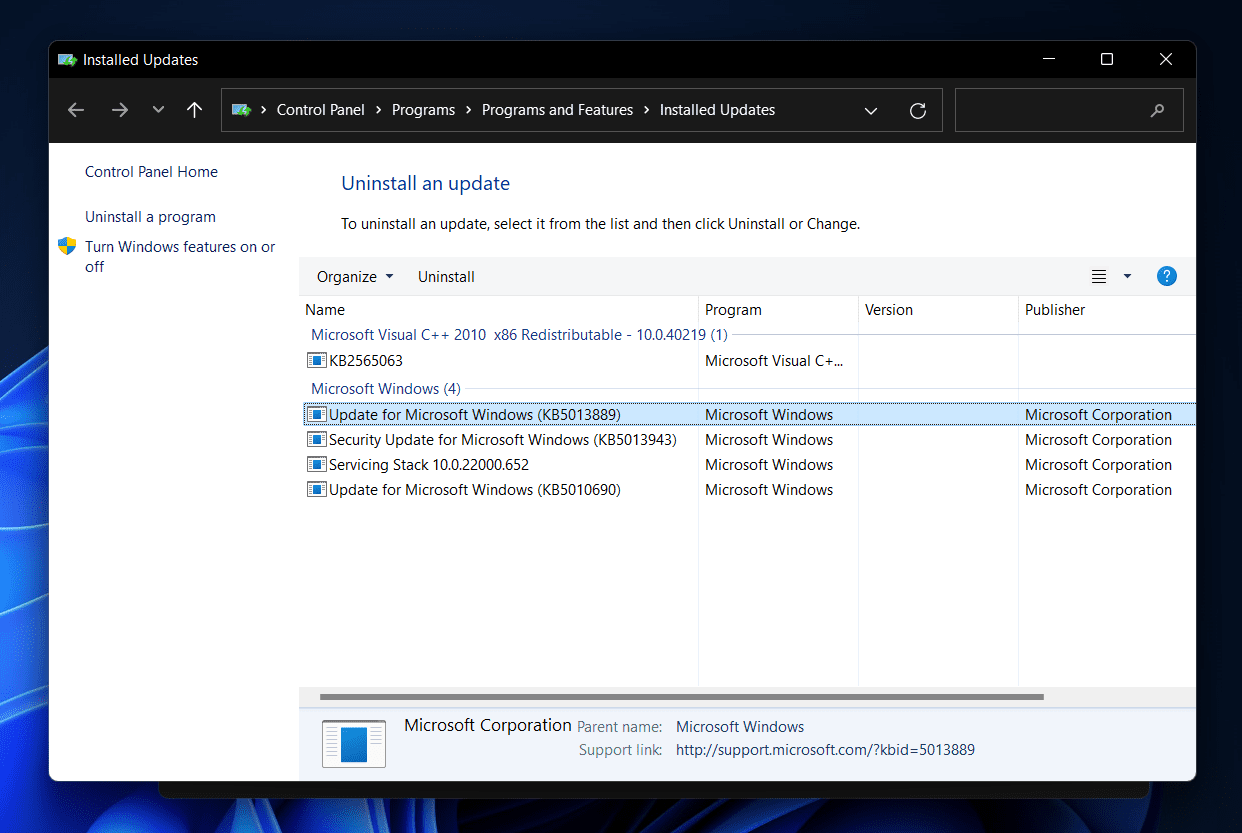Viewport: 1242px width, 833px height.
Task: Click the back navigation arrow
Action: pos(75,110)
